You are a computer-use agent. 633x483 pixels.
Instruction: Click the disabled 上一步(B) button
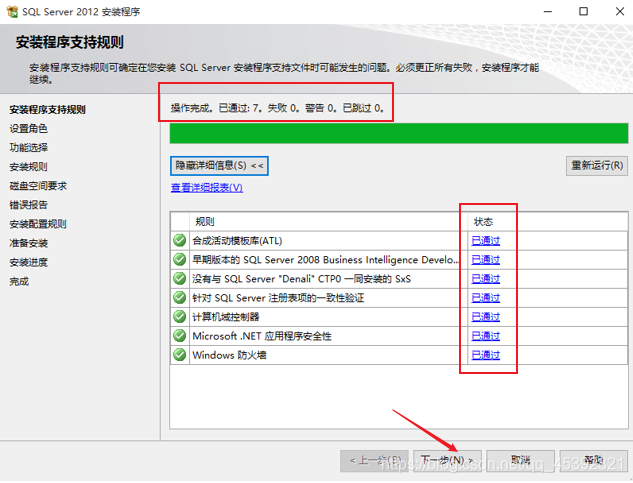click(x=375, y=460)
